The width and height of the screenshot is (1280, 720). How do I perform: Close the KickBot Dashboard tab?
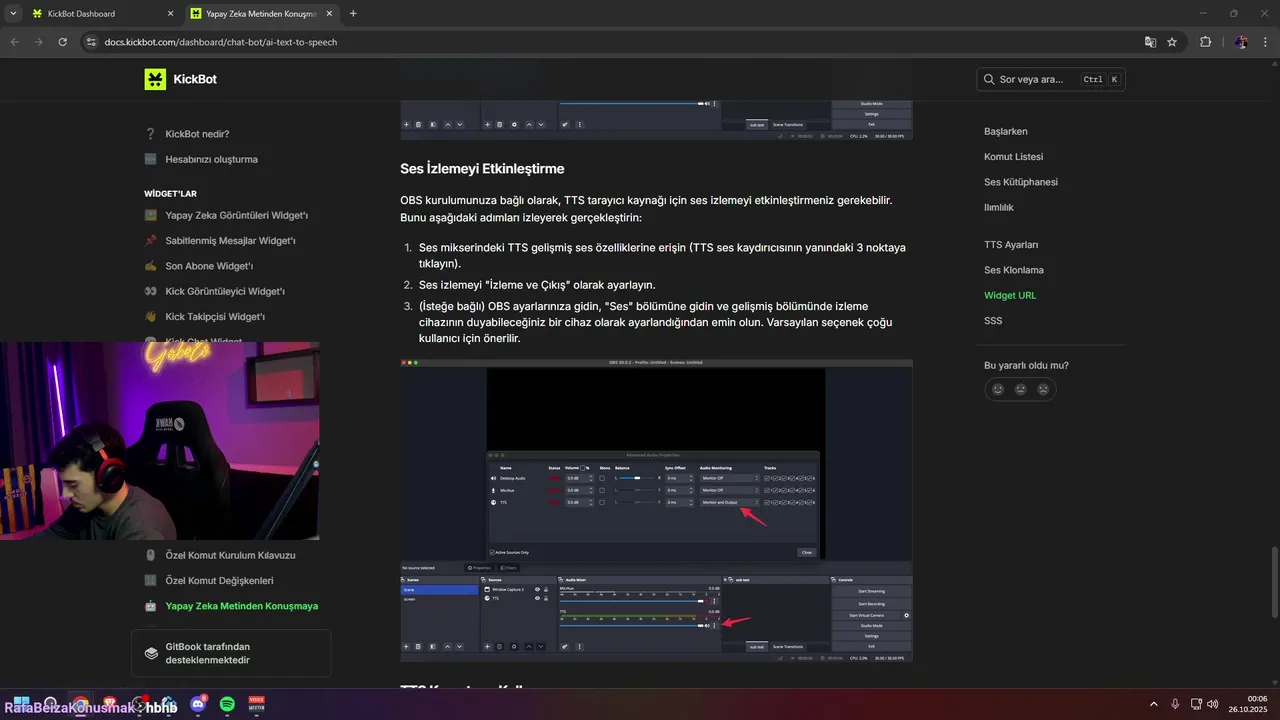click(x=170, y=14)
